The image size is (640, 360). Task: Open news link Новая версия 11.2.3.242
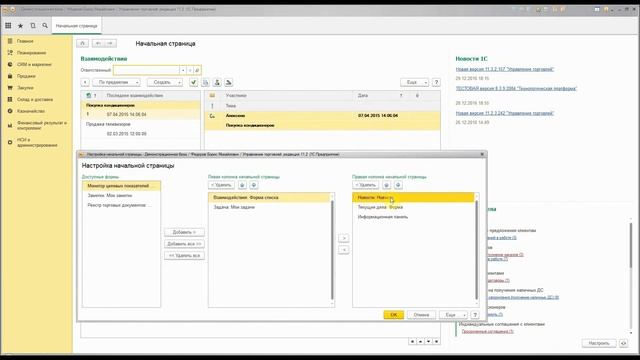(504, 113)
